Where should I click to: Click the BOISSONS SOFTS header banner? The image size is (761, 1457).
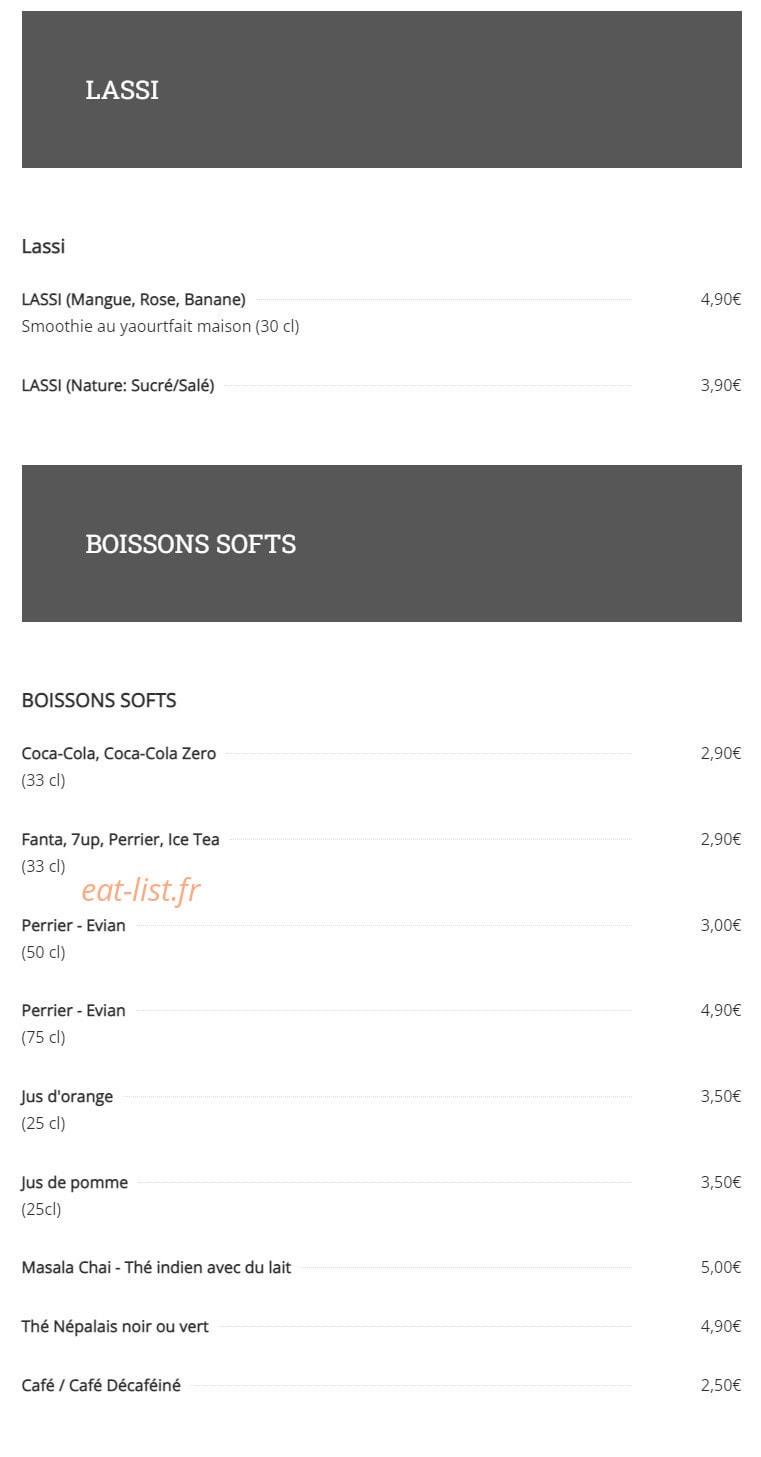click(381, 543)
